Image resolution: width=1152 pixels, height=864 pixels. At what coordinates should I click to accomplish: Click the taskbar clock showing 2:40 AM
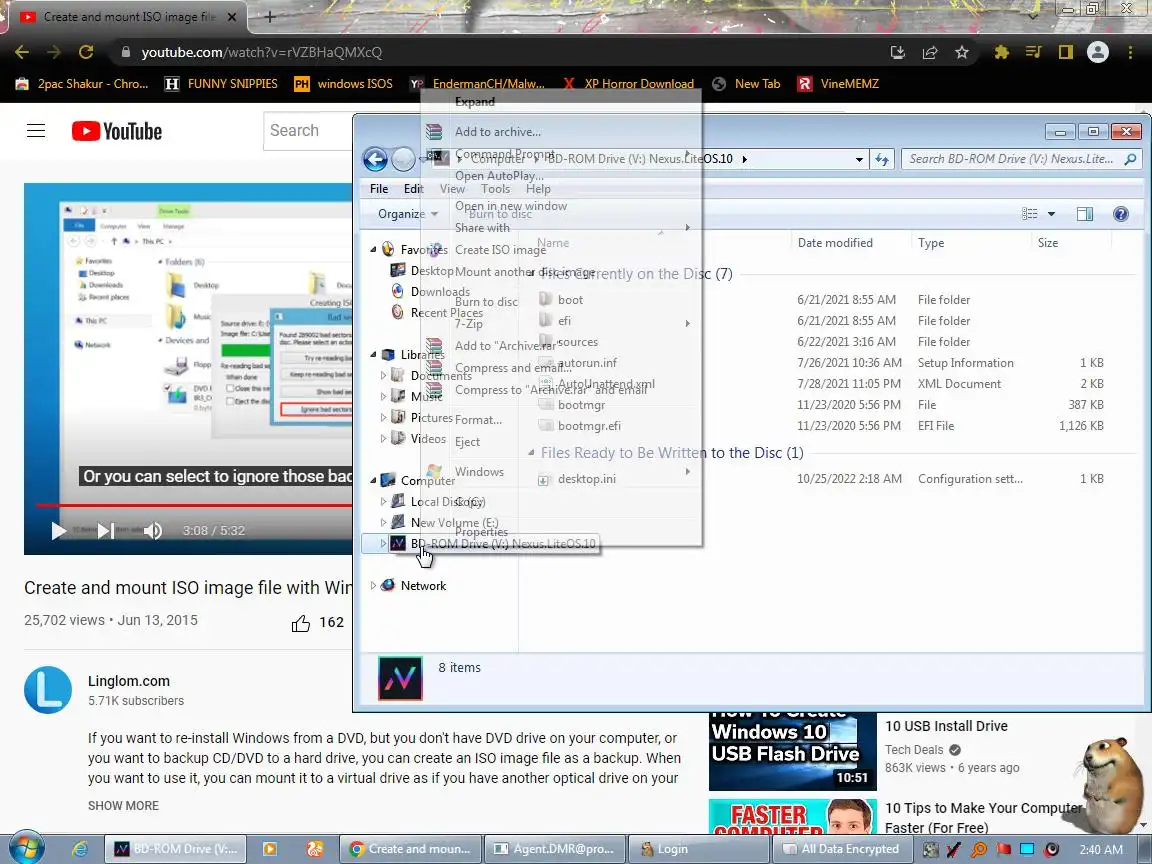(1101, 850)
